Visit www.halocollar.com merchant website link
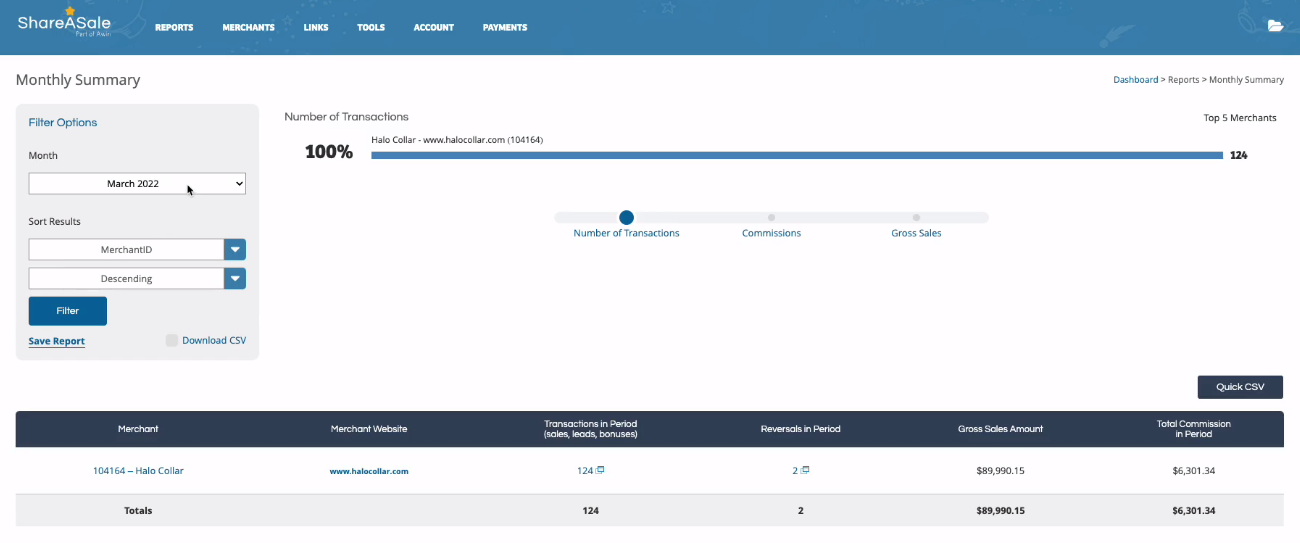The image size is (1300, 543). [369, 471]
